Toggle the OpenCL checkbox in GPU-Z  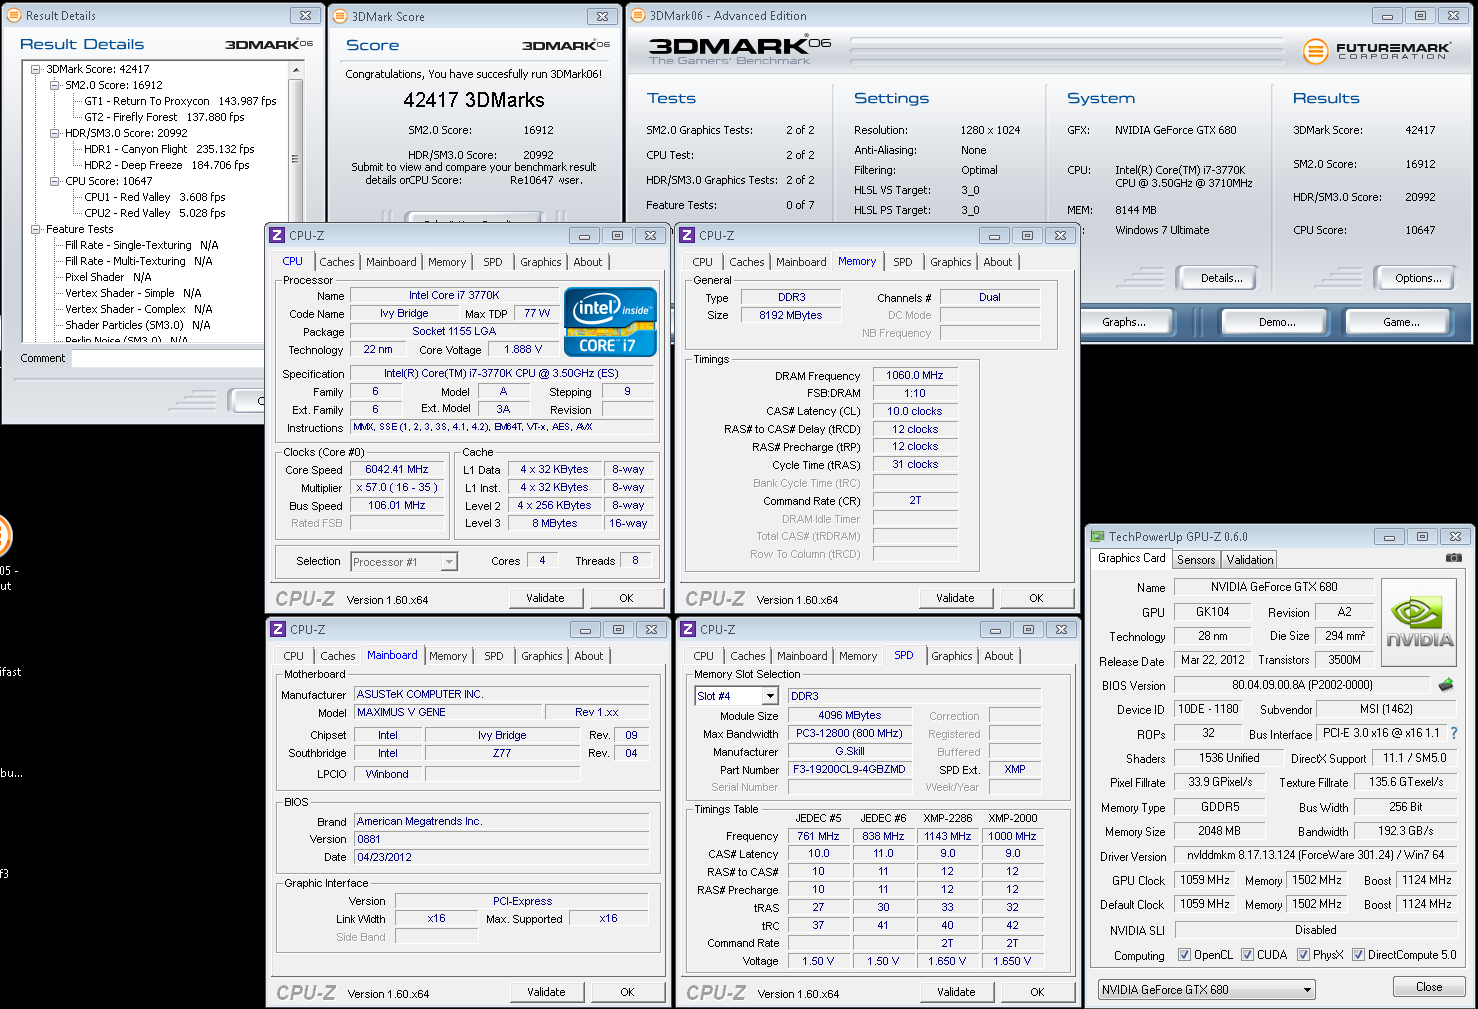[1184, 955]
